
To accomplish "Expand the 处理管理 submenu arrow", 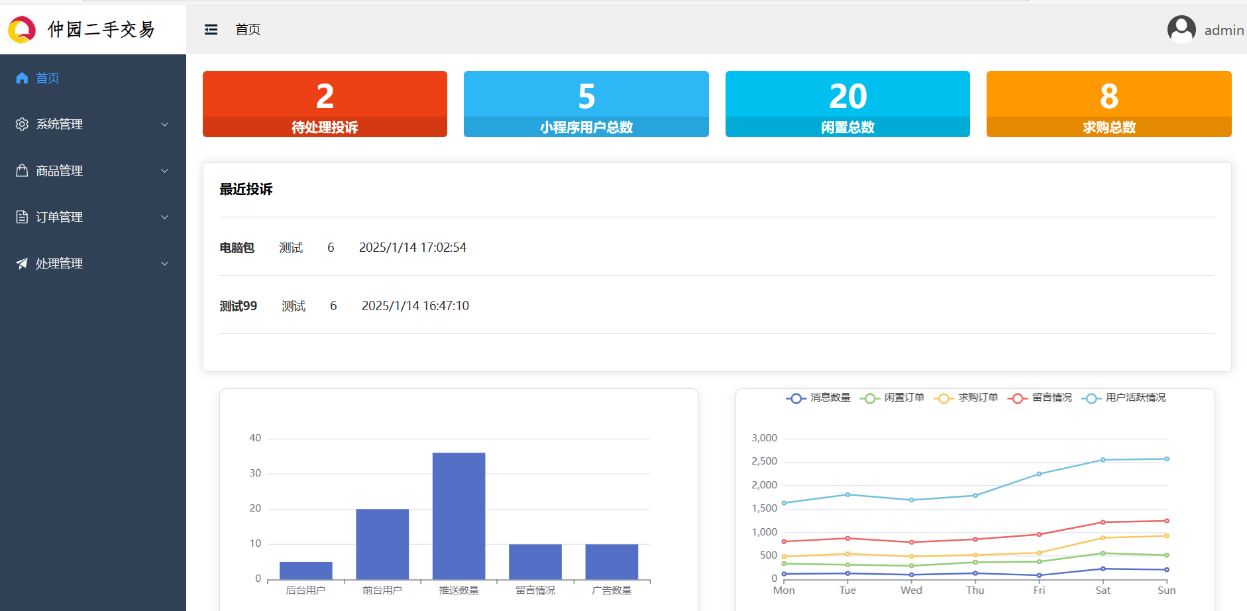I will [165, 264].
